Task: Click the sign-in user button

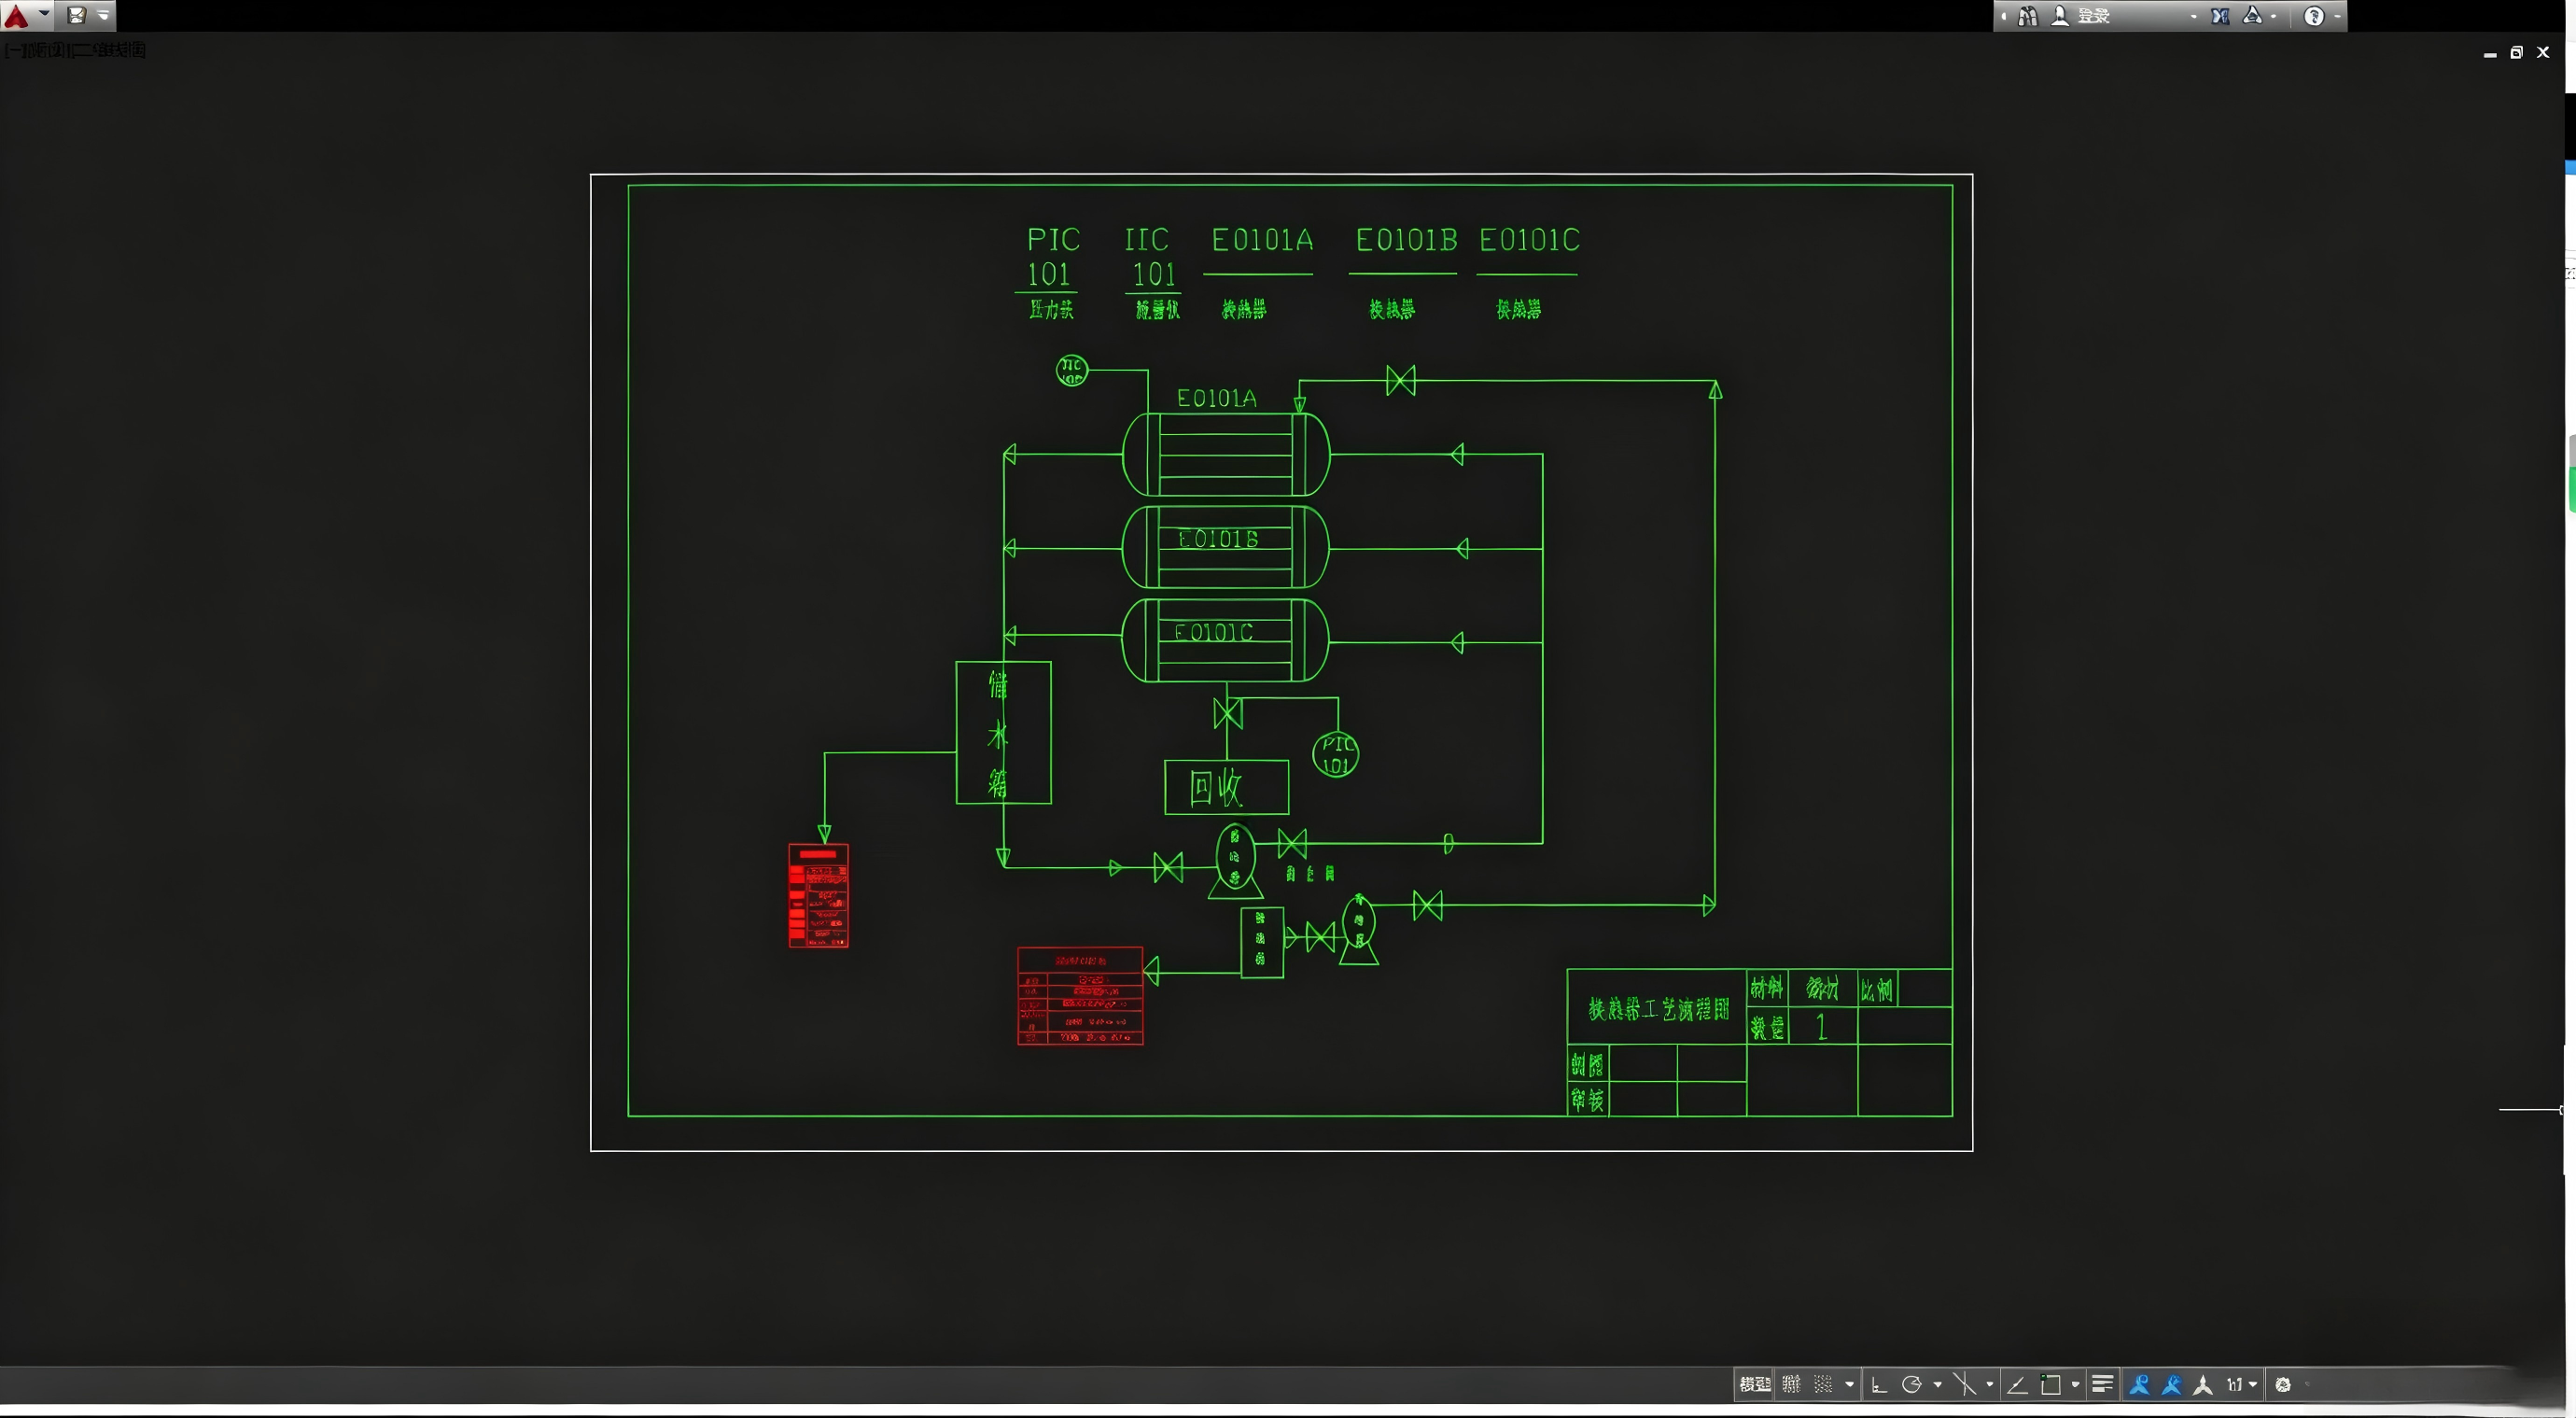Action: coord(2082,16)
